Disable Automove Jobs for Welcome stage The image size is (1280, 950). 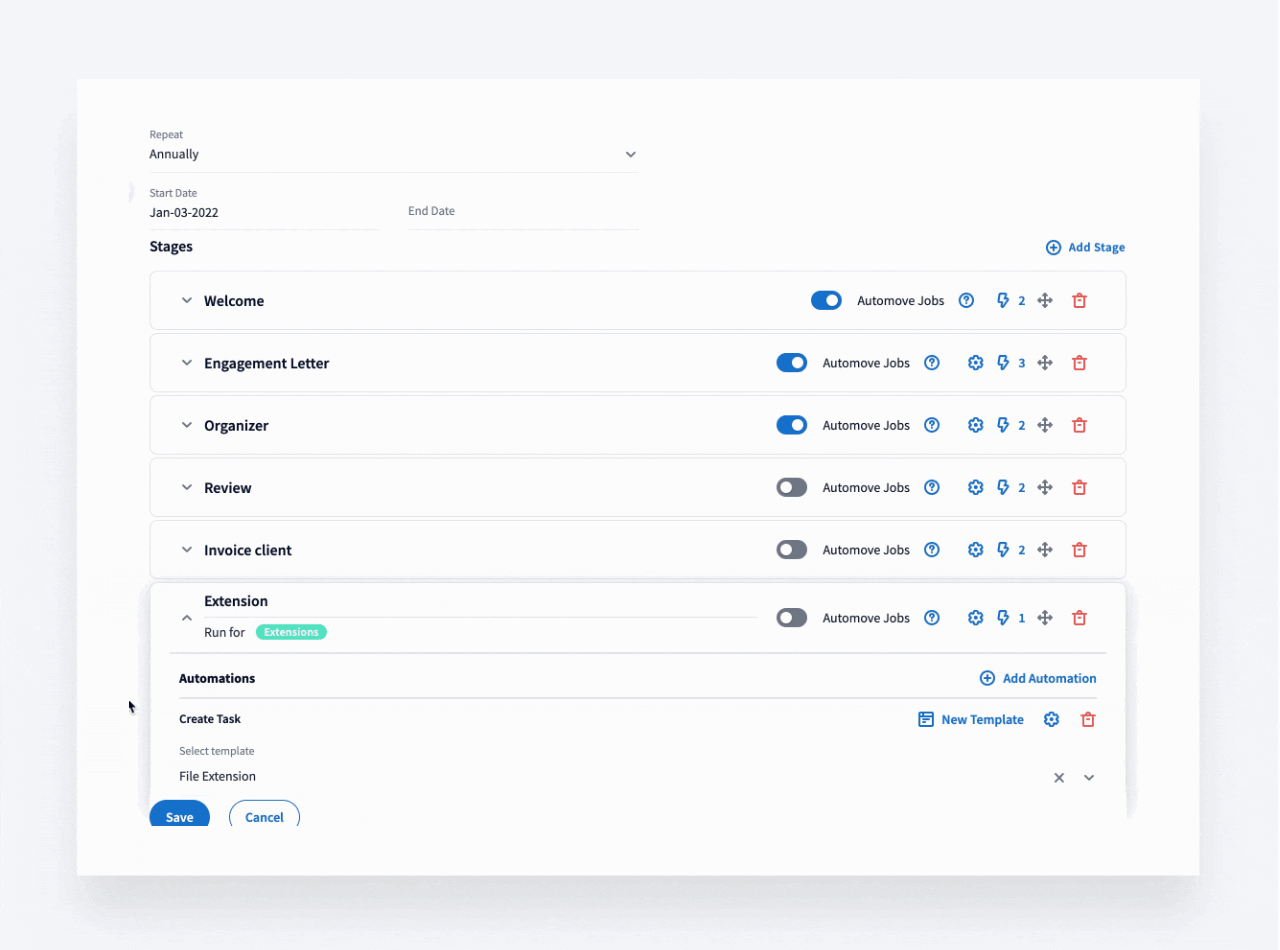(x=826, y=301)
